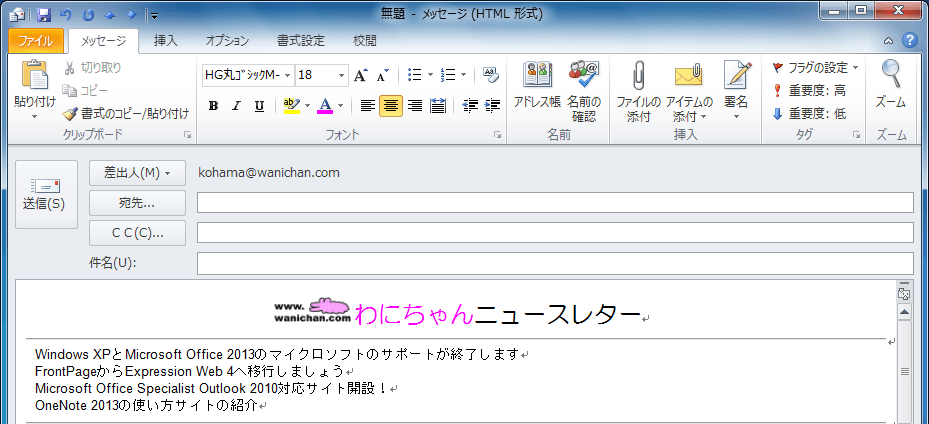The height and width of the screenshot is (424, 929).
Task: Collapse the ribbon with the caret icon
Action: click(888, 41)
